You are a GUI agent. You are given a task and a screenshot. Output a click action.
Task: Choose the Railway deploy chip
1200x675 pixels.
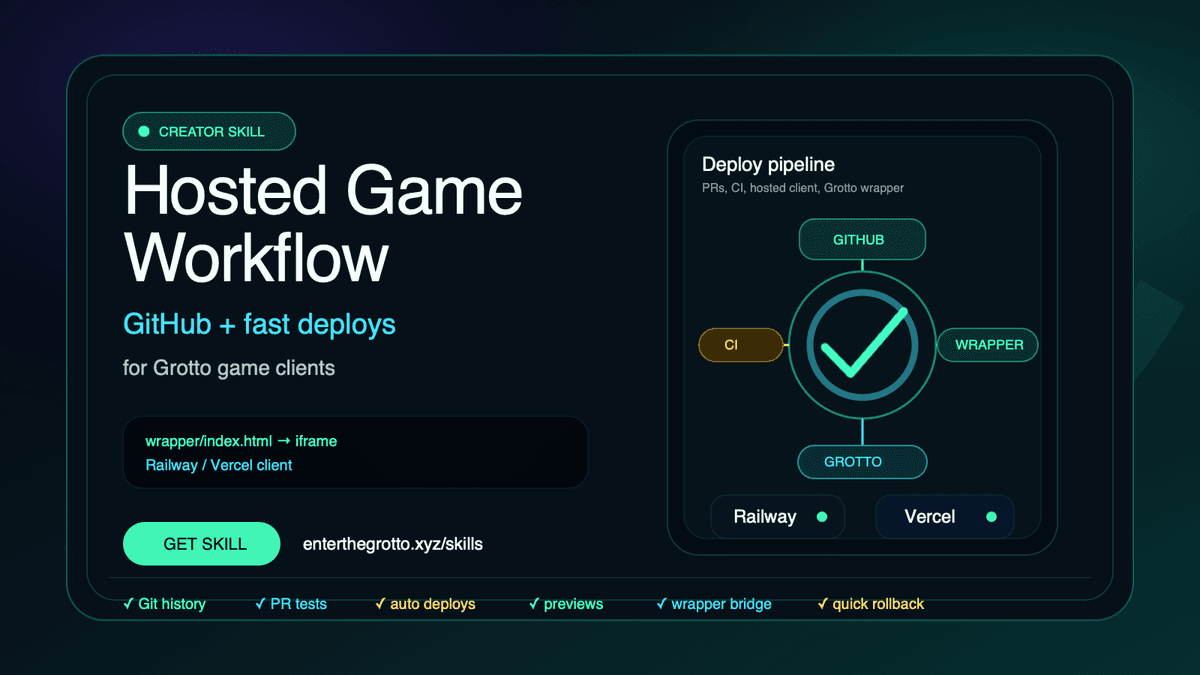pyautogui.click(x=778, y=517)
